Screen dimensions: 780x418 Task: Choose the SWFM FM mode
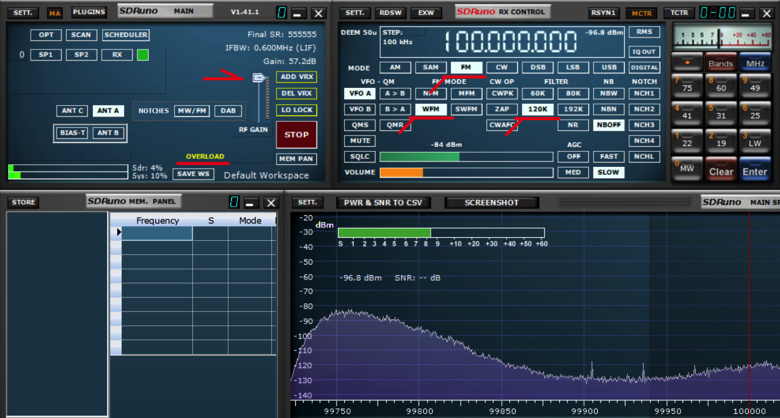tap(467, 109)
